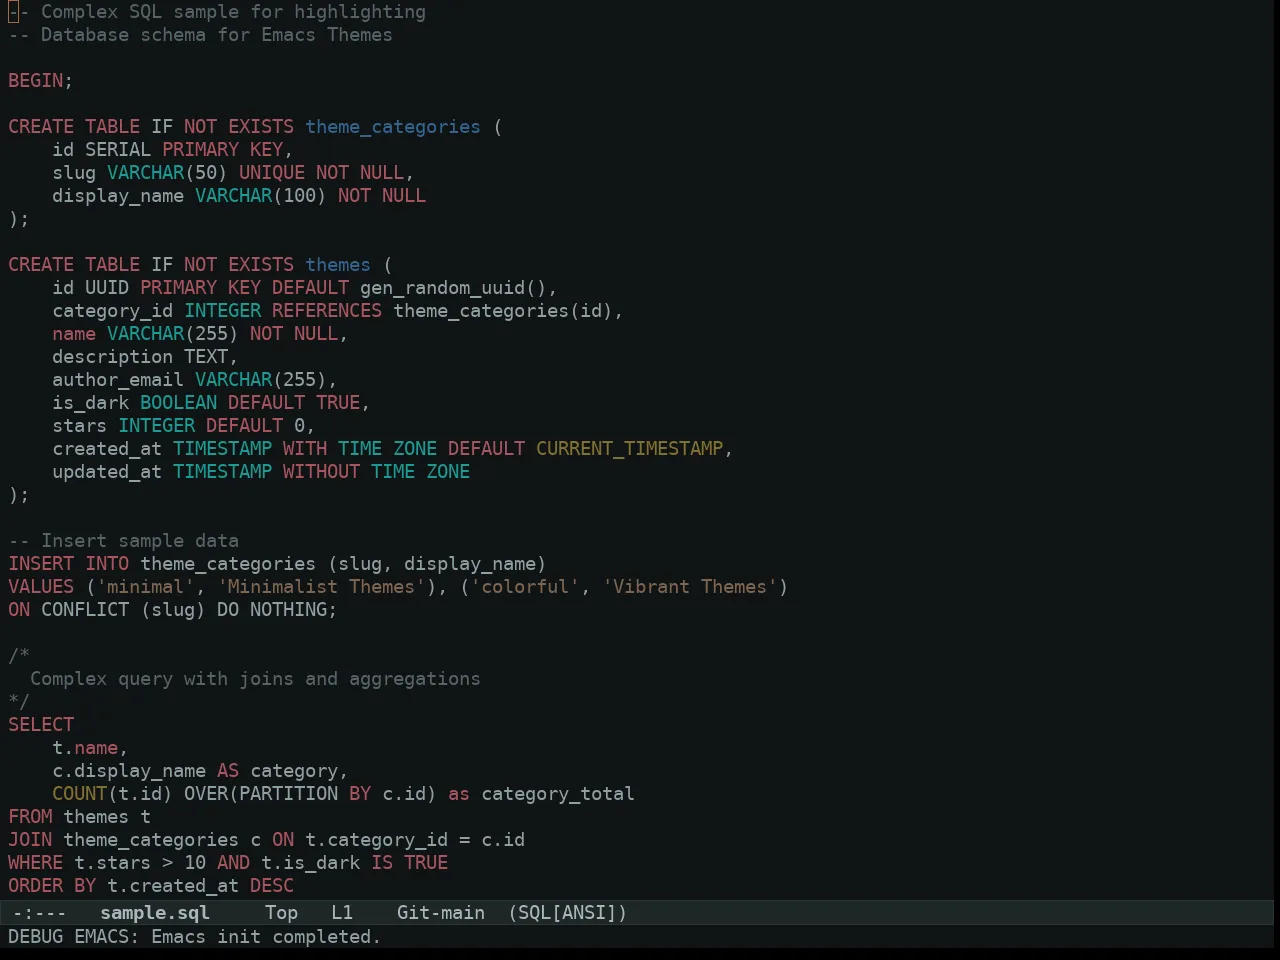
Task: Click the REFERENCES keyword
Action: point(327,311)
